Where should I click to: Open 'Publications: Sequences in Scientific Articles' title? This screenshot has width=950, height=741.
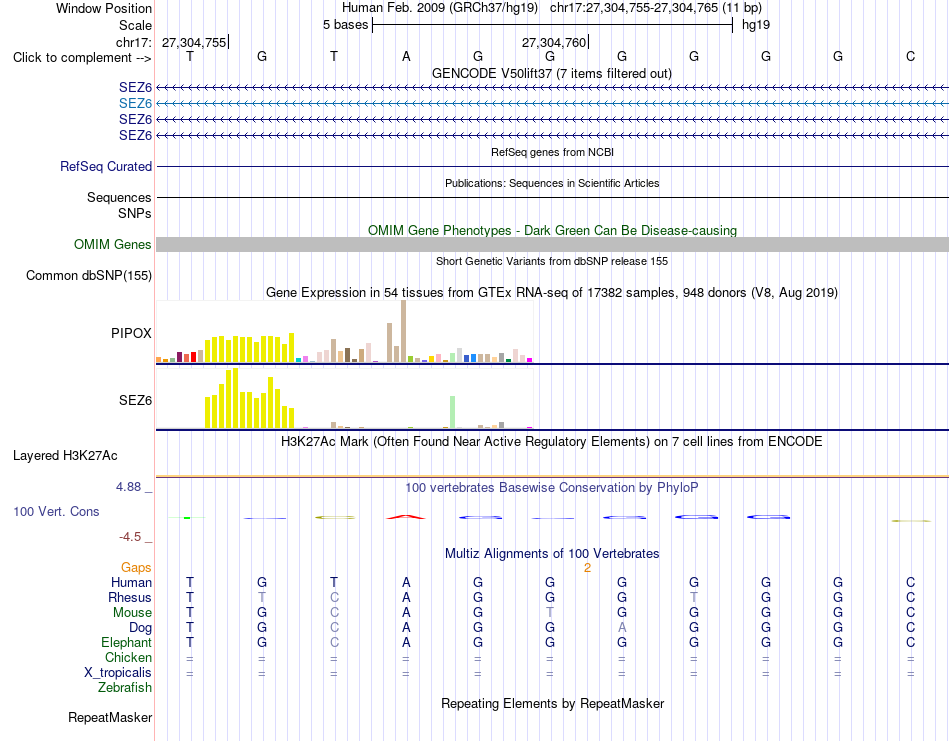(x=552, y=183)
